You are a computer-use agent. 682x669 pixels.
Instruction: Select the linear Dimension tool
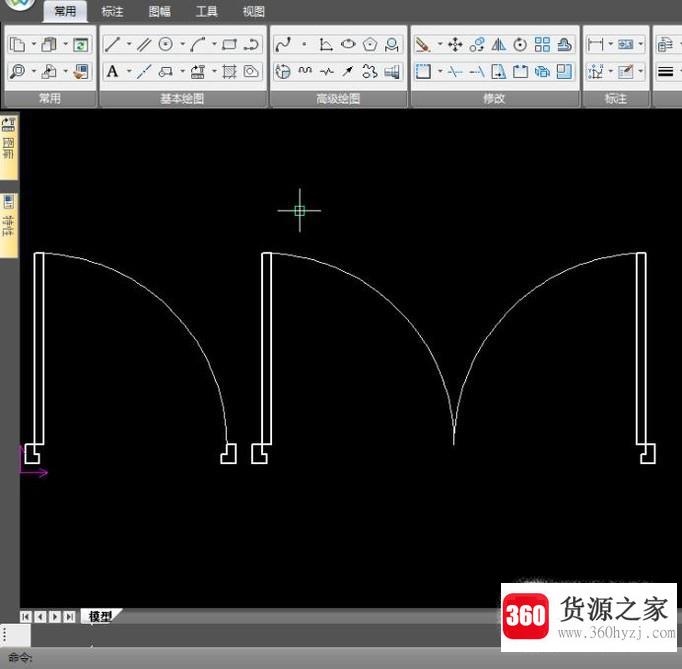pos(595,44)
